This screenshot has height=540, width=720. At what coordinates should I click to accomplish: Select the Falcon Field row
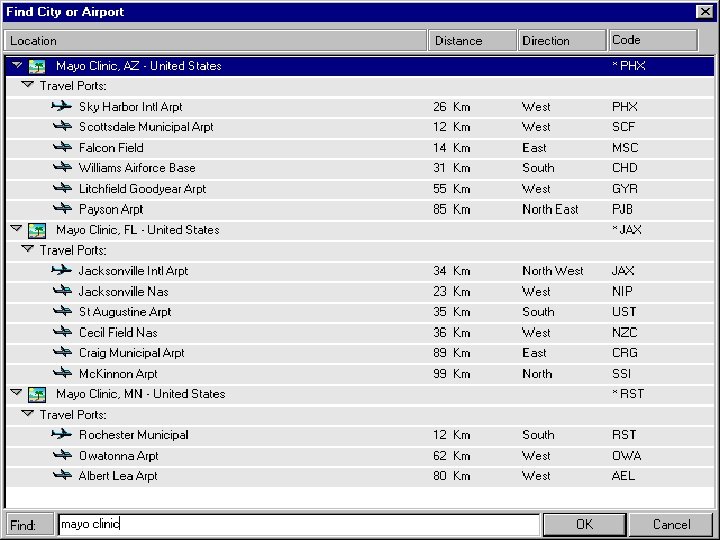click(360, 148)
